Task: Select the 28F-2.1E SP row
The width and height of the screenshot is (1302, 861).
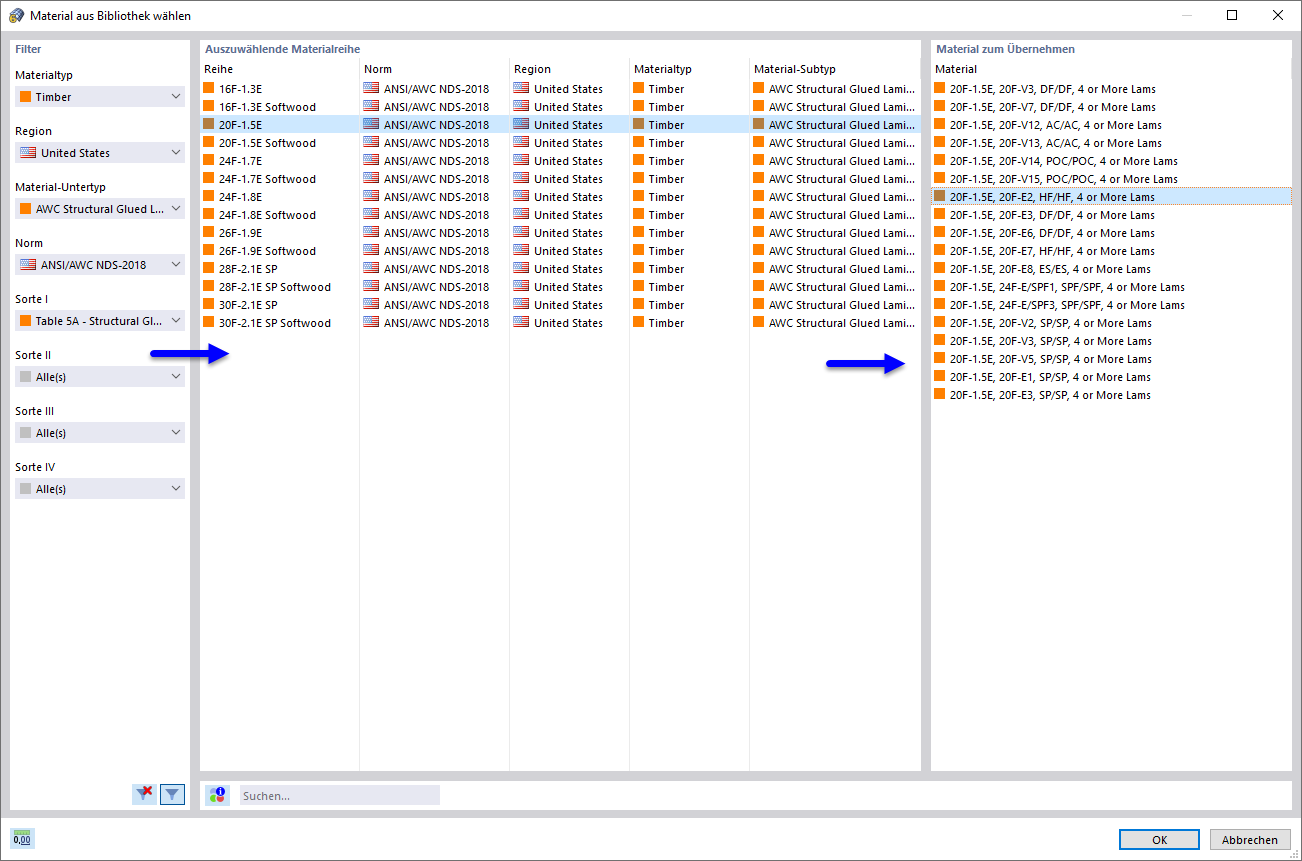Action: click(x=560, y=269)
